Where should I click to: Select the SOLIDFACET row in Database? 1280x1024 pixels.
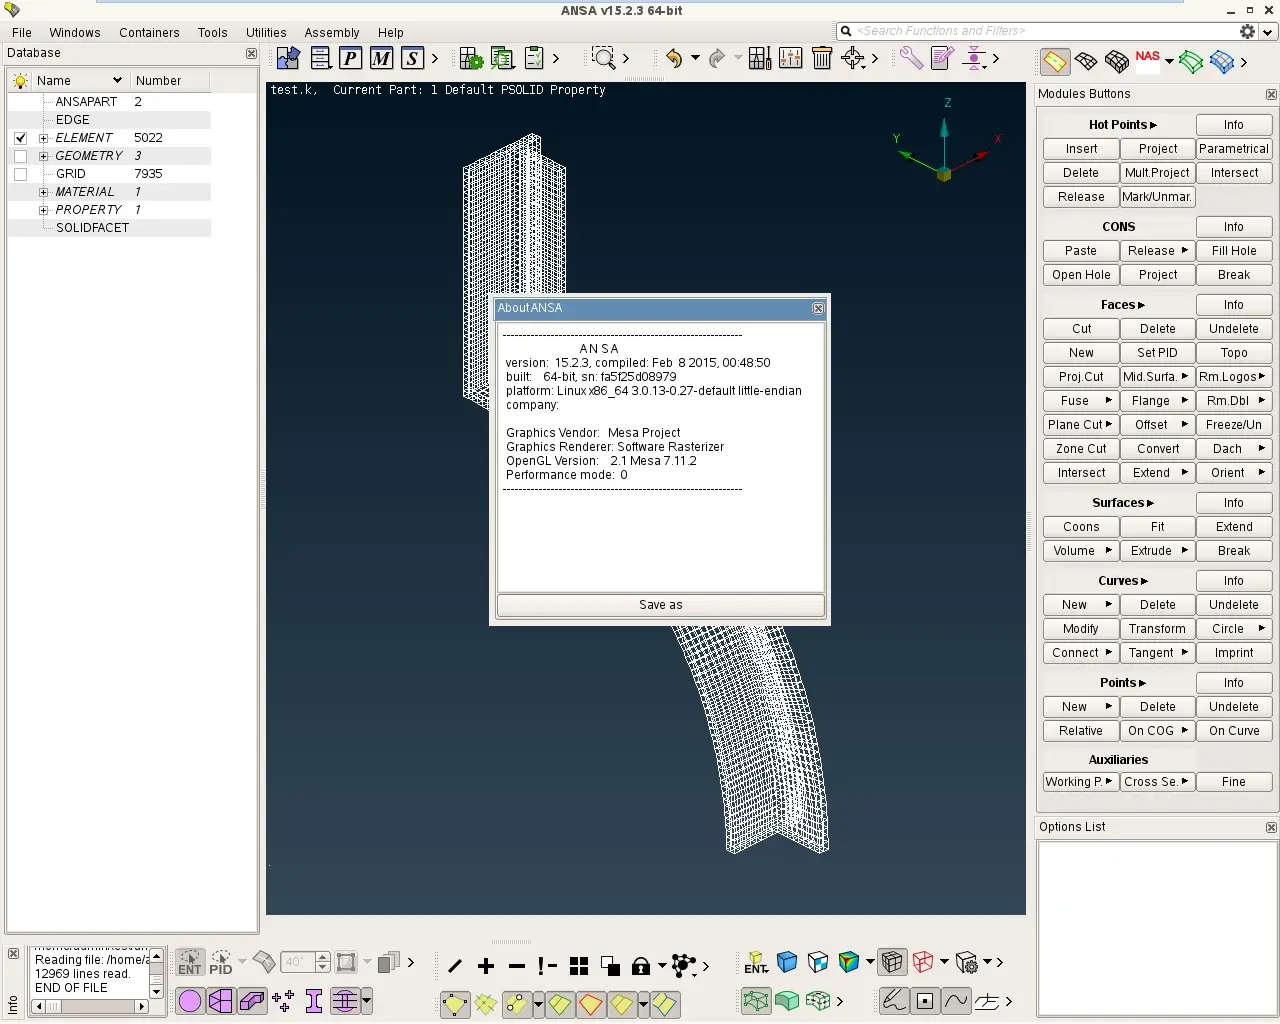(x=110, y=228)
